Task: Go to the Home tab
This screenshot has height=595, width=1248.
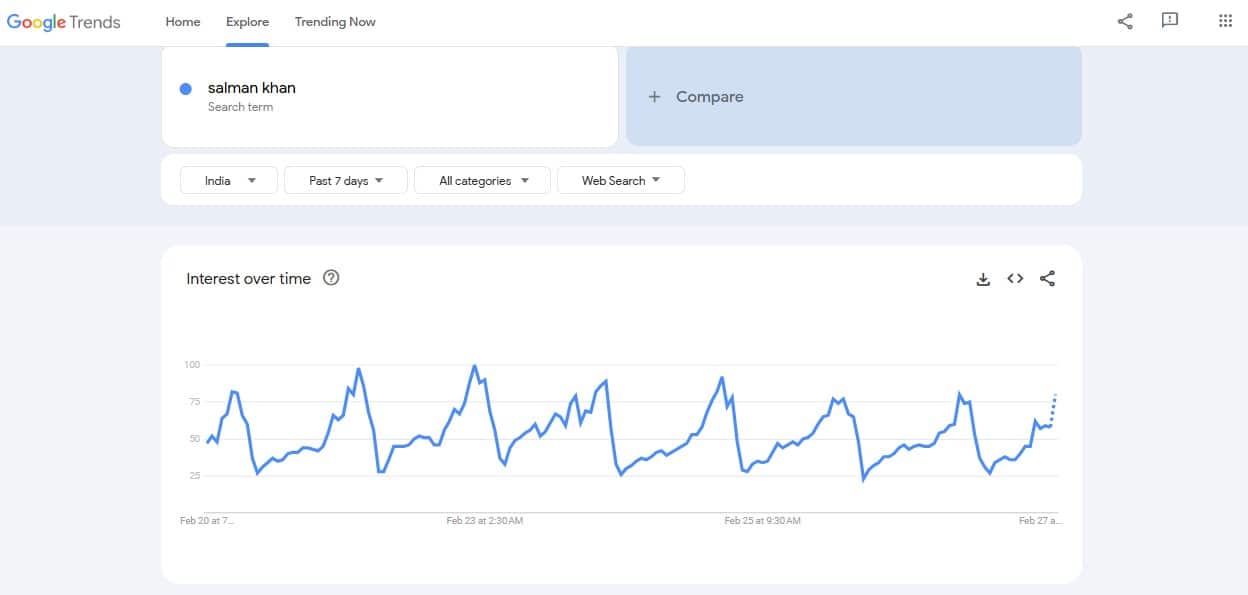Action: (183, 22)
